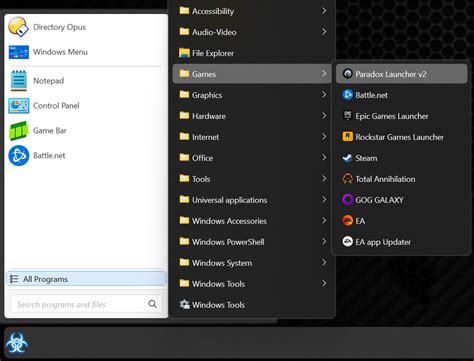Image resolution: width=474 pixels, height=361 pixels.
Task: Open the Internet folder entry
Action: click(x=252, y=137)
